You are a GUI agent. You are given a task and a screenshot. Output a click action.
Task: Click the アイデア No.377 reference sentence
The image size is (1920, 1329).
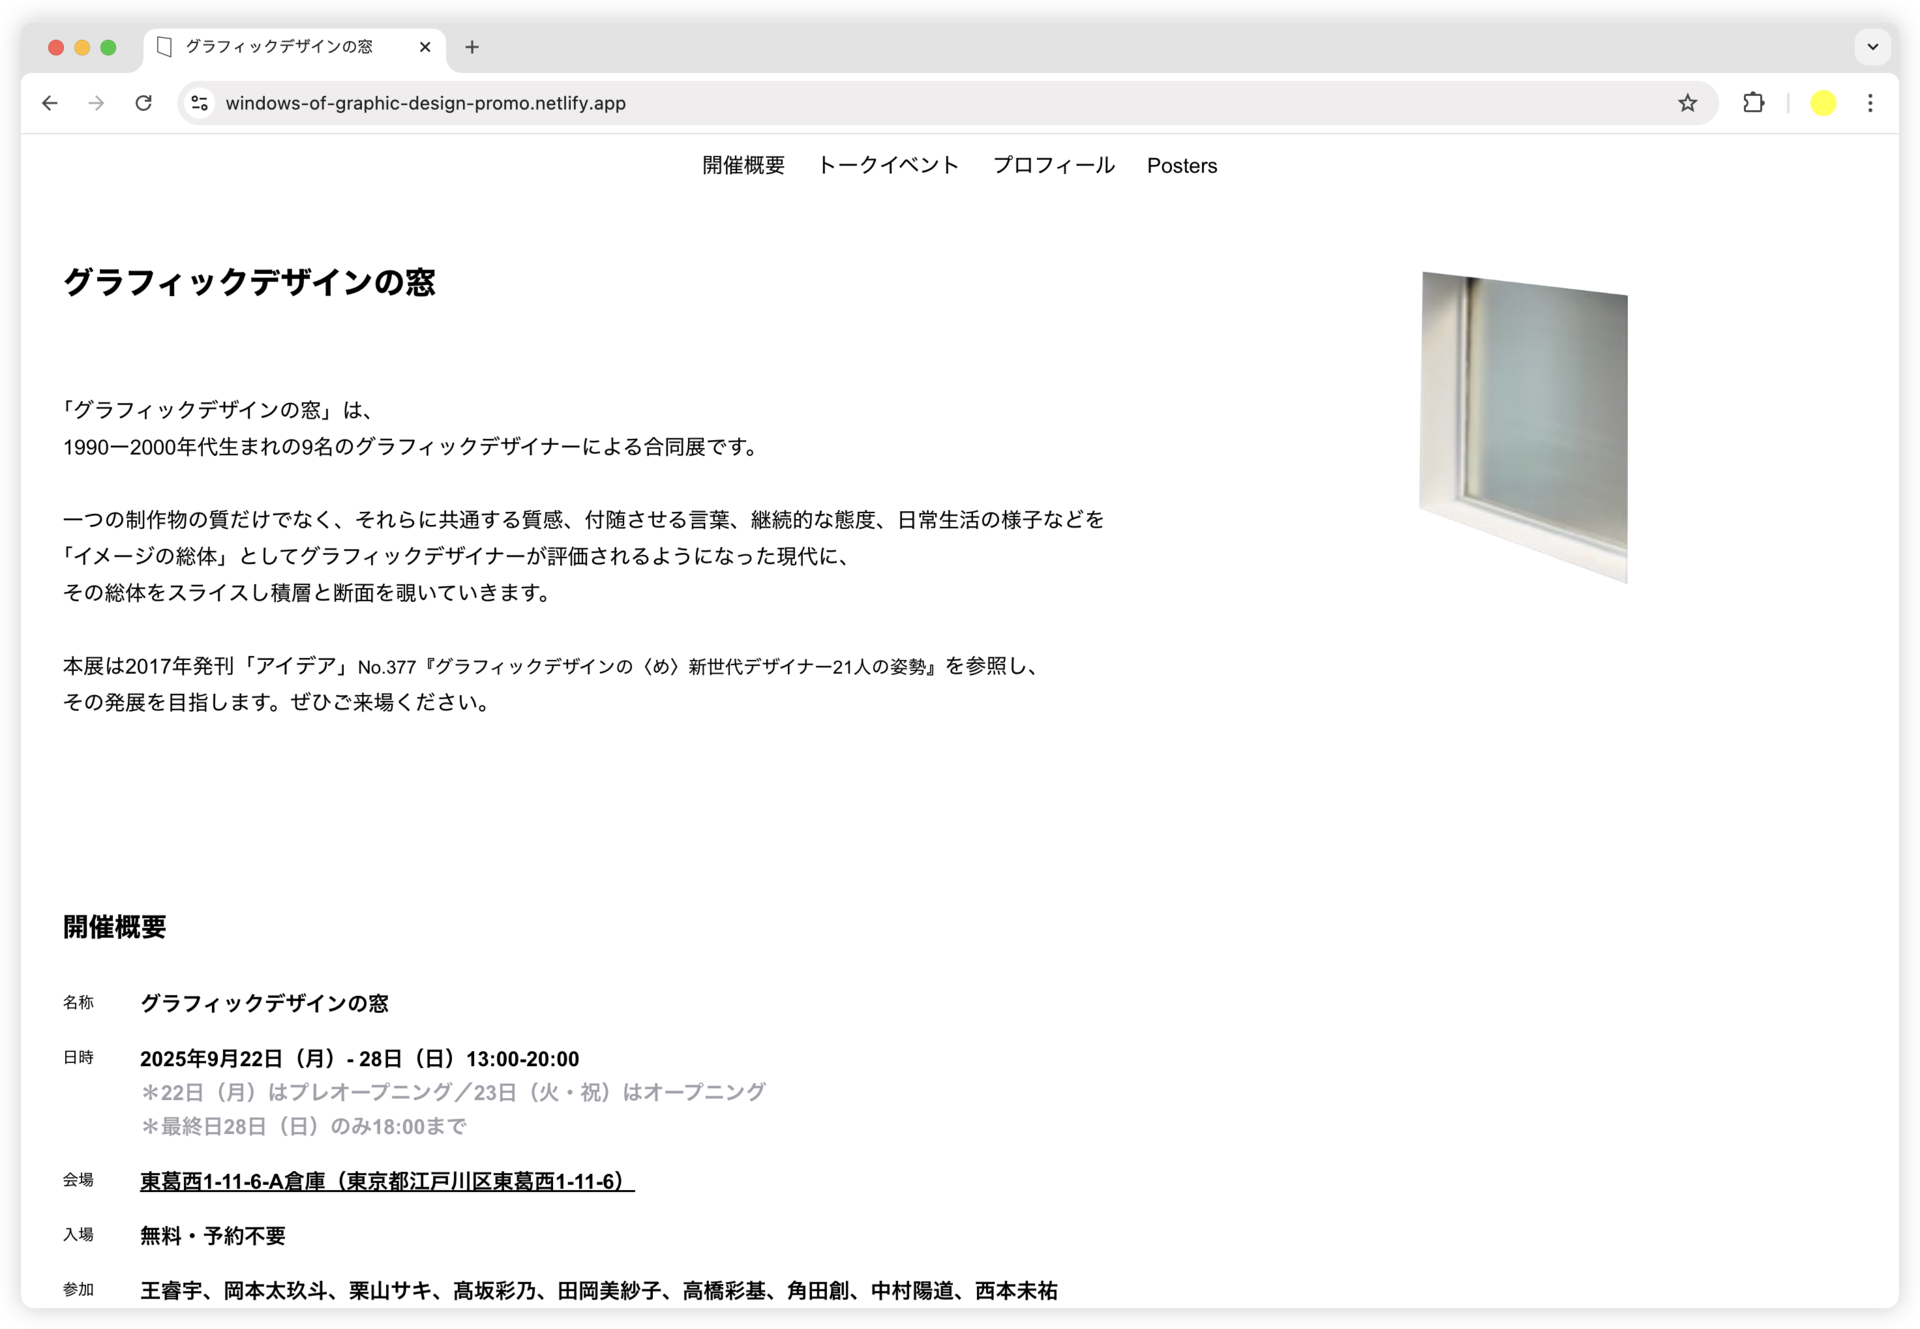[x=553, y=666]
